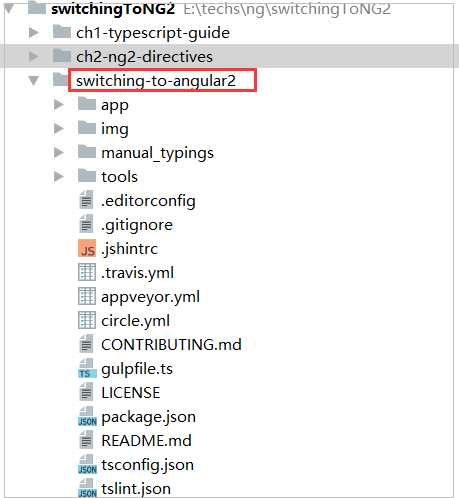
Task: Expand the manual_typings folder arrow
Action: tap(59, 152)
